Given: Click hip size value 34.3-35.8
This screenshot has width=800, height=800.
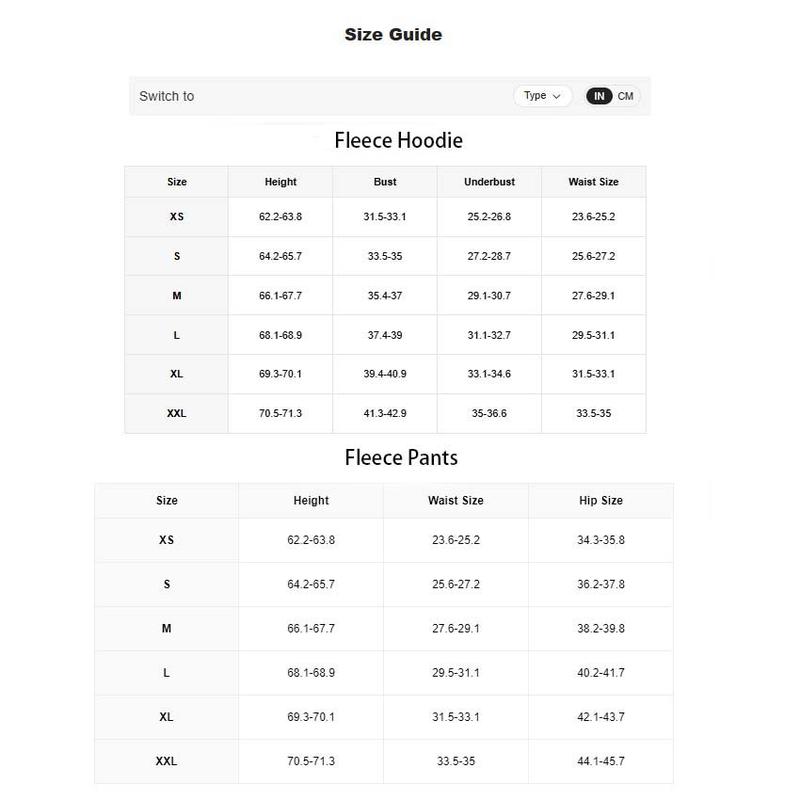Looking at the screenshot, I should click(601, 540).
